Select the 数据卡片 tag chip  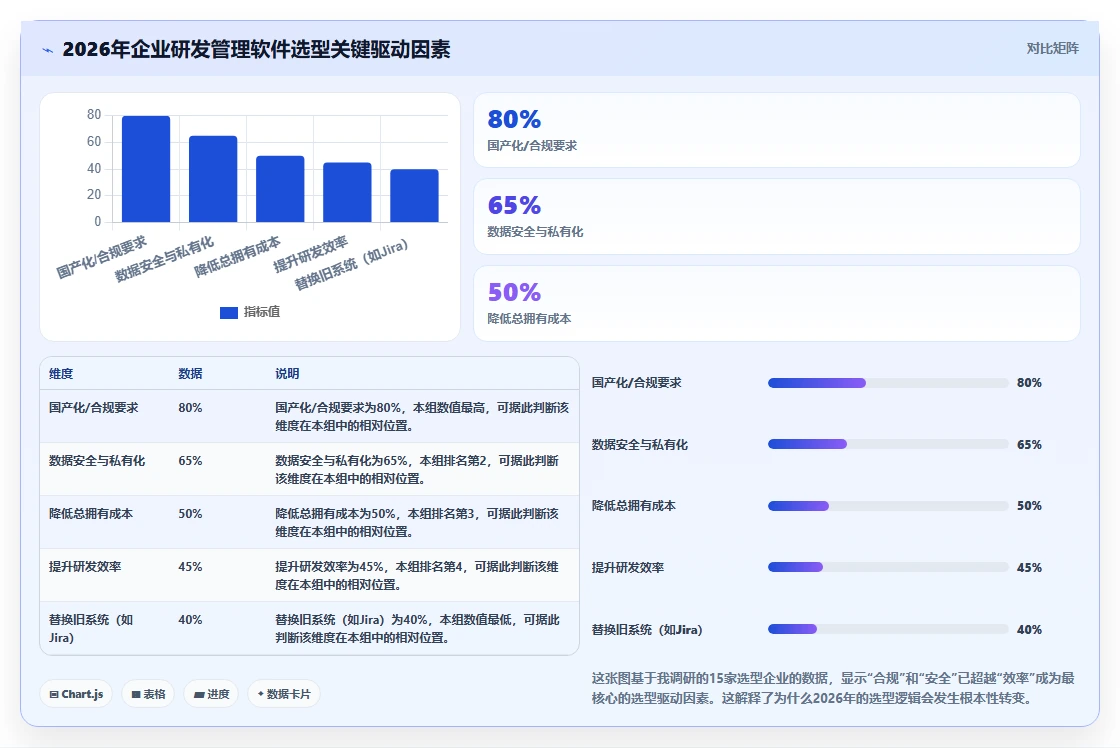[x=284, y=694]
